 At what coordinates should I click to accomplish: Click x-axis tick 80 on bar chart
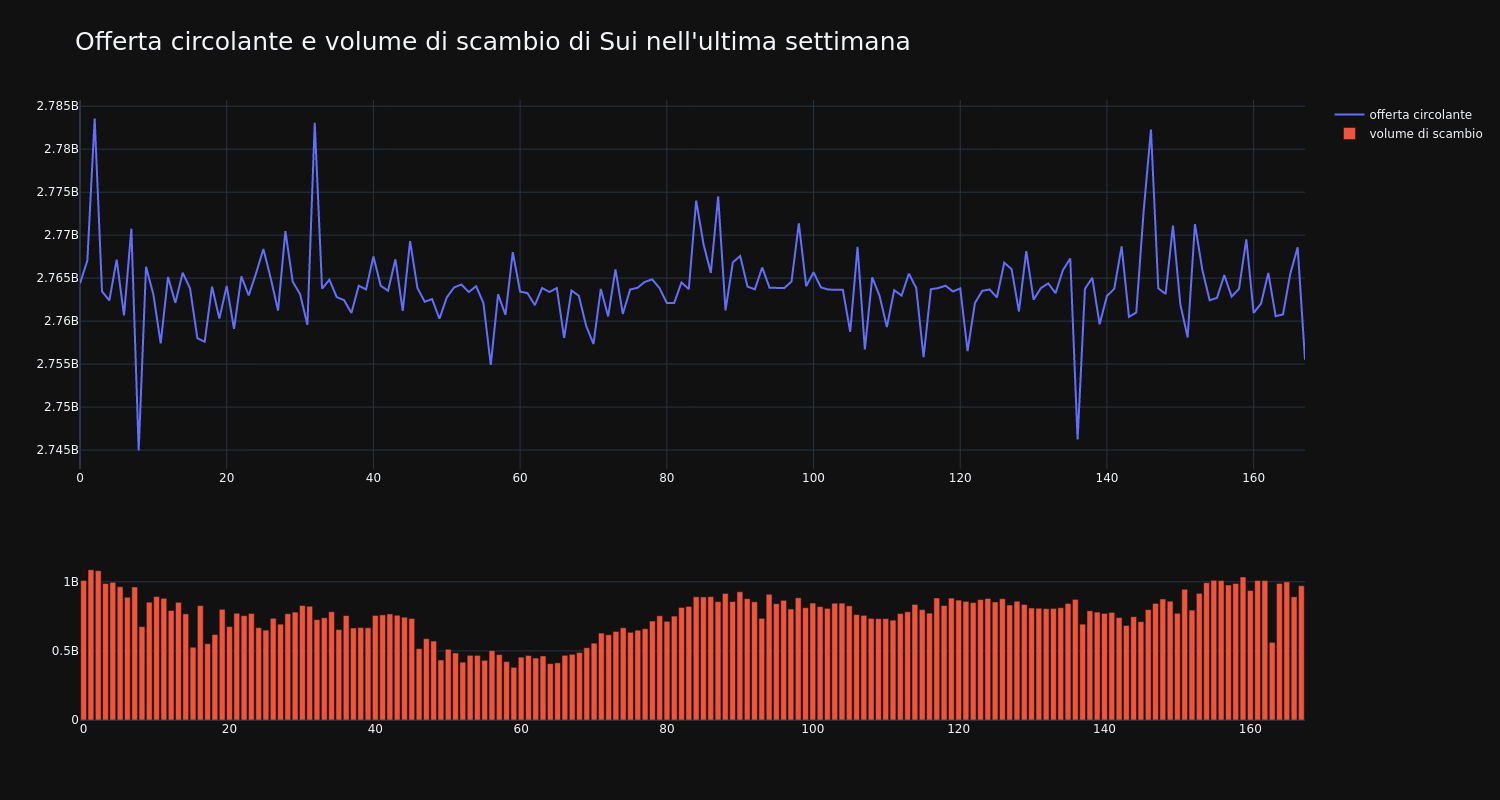click(x=667, y=729)
